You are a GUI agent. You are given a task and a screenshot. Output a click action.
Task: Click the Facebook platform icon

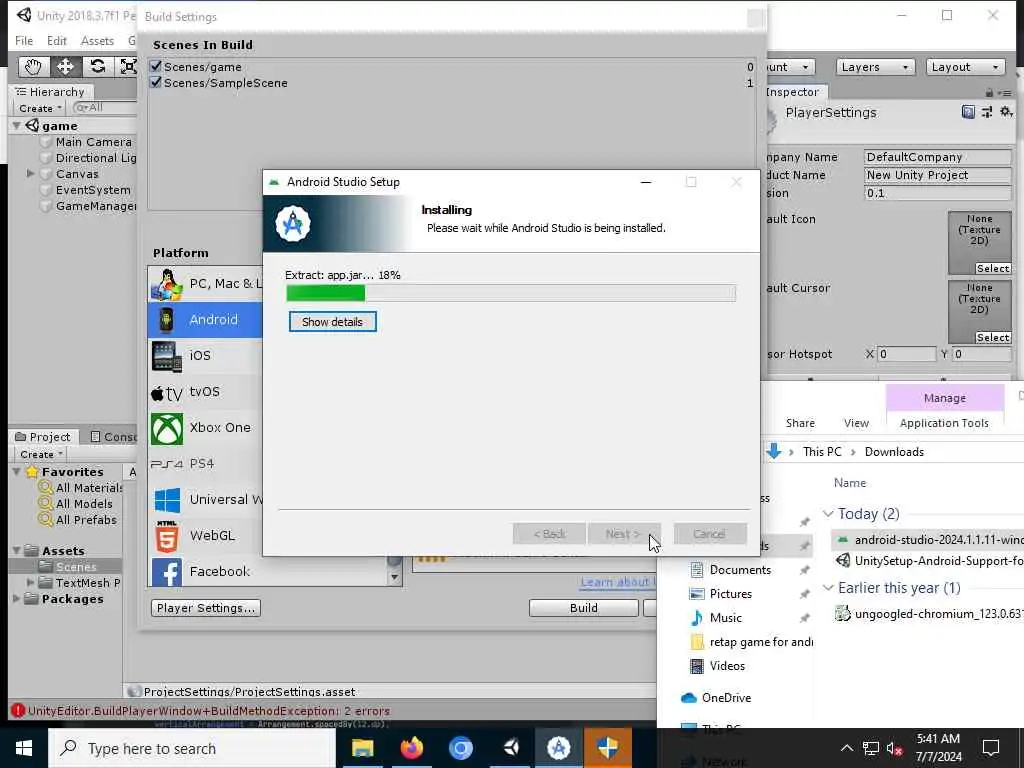(167, 572)
